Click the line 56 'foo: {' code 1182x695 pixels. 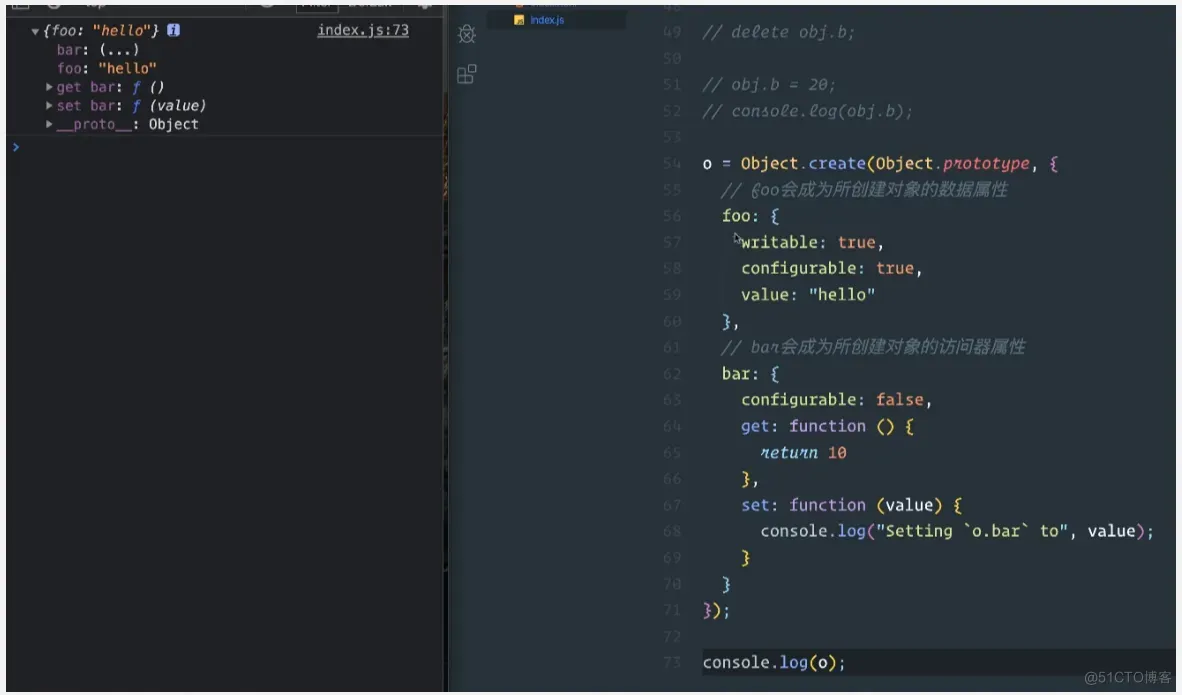[x=750, y=216]
